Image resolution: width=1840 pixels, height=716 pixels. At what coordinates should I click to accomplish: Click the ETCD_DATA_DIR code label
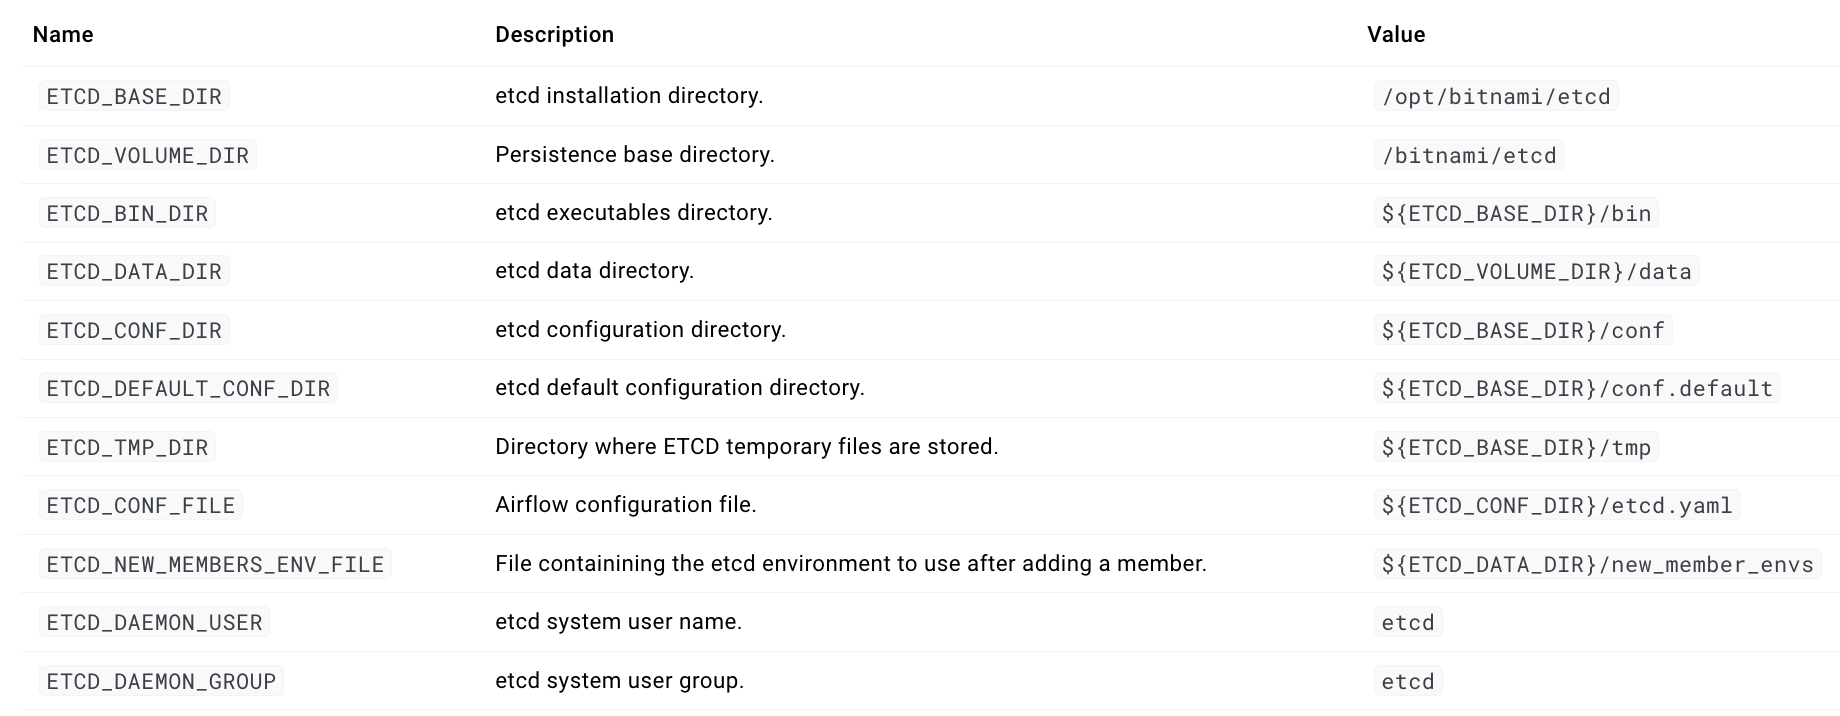point(134,272)
